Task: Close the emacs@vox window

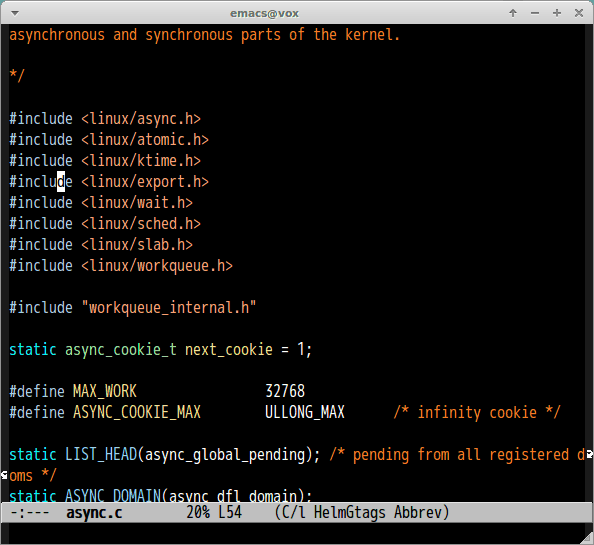Action: click(x=579, y=13)
